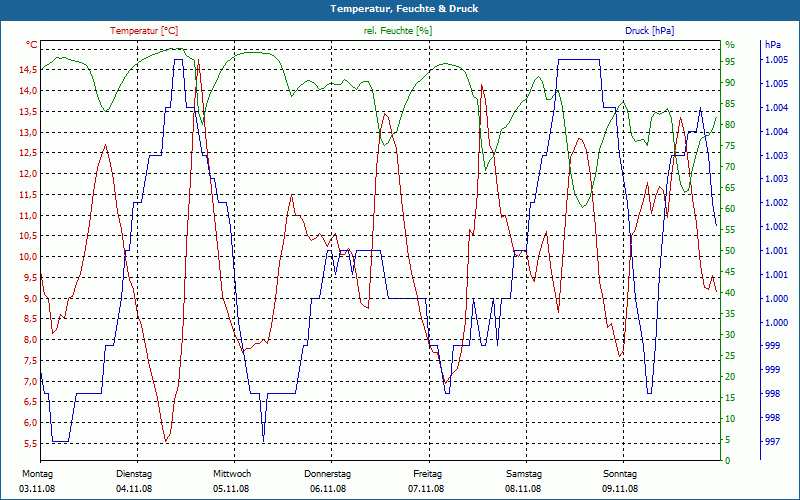
Task: Click the green "90" humidity axis value
Action: click(730, 83)
